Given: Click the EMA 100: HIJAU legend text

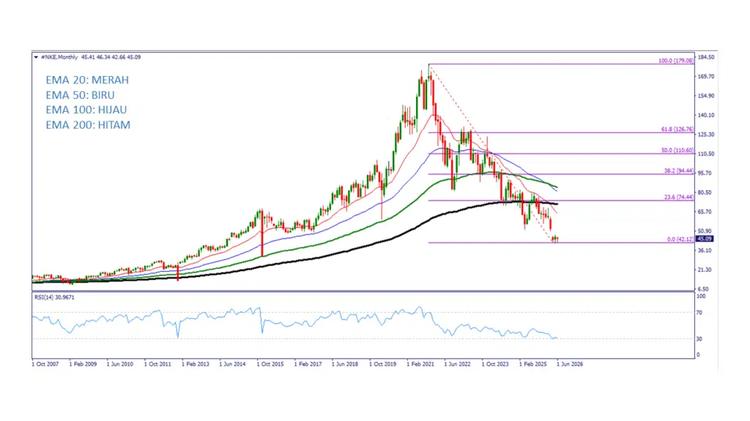Looking at the screenshot, I should (x=86, y=110).
